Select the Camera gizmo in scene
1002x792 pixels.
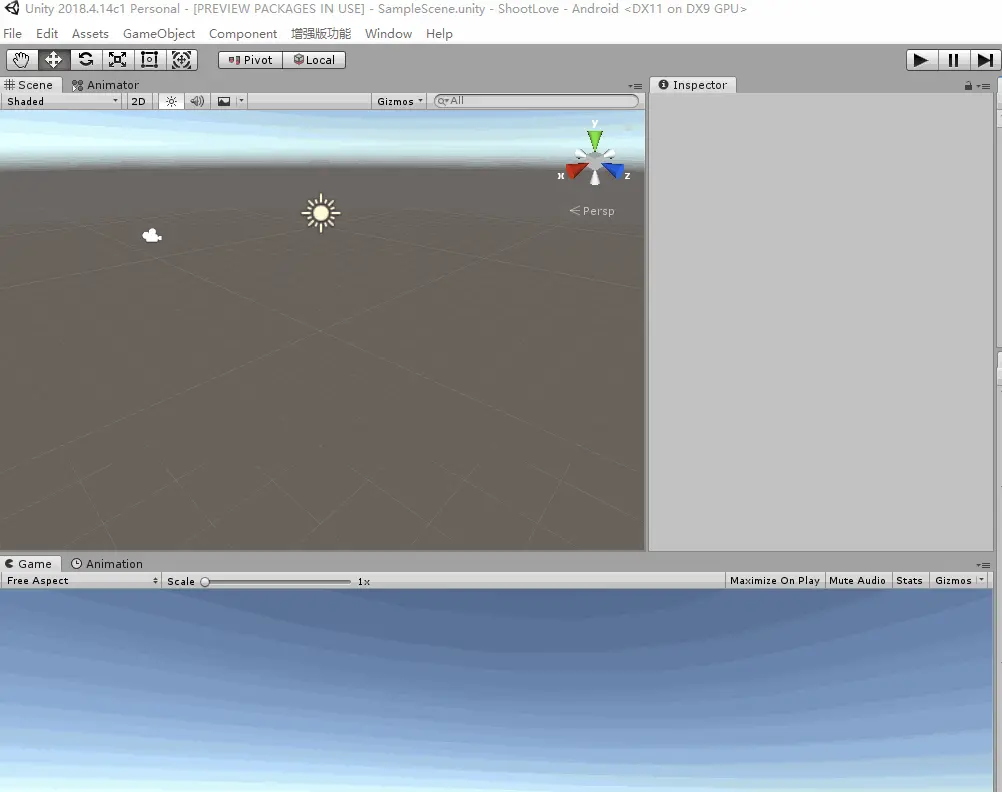pos(152,236)
